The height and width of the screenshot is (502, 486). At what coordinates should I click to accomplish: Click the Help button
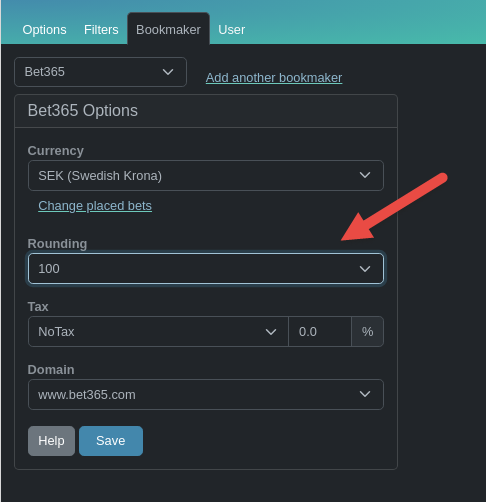click(51, 441)
